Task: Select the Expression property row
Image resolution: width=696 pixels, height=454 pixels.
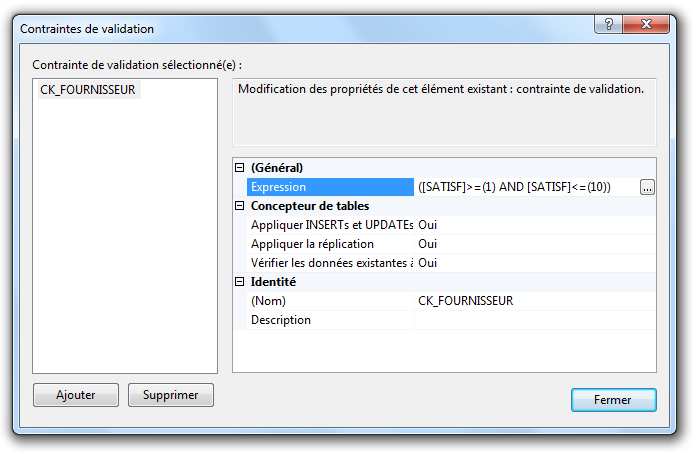Action: (329, 187)
